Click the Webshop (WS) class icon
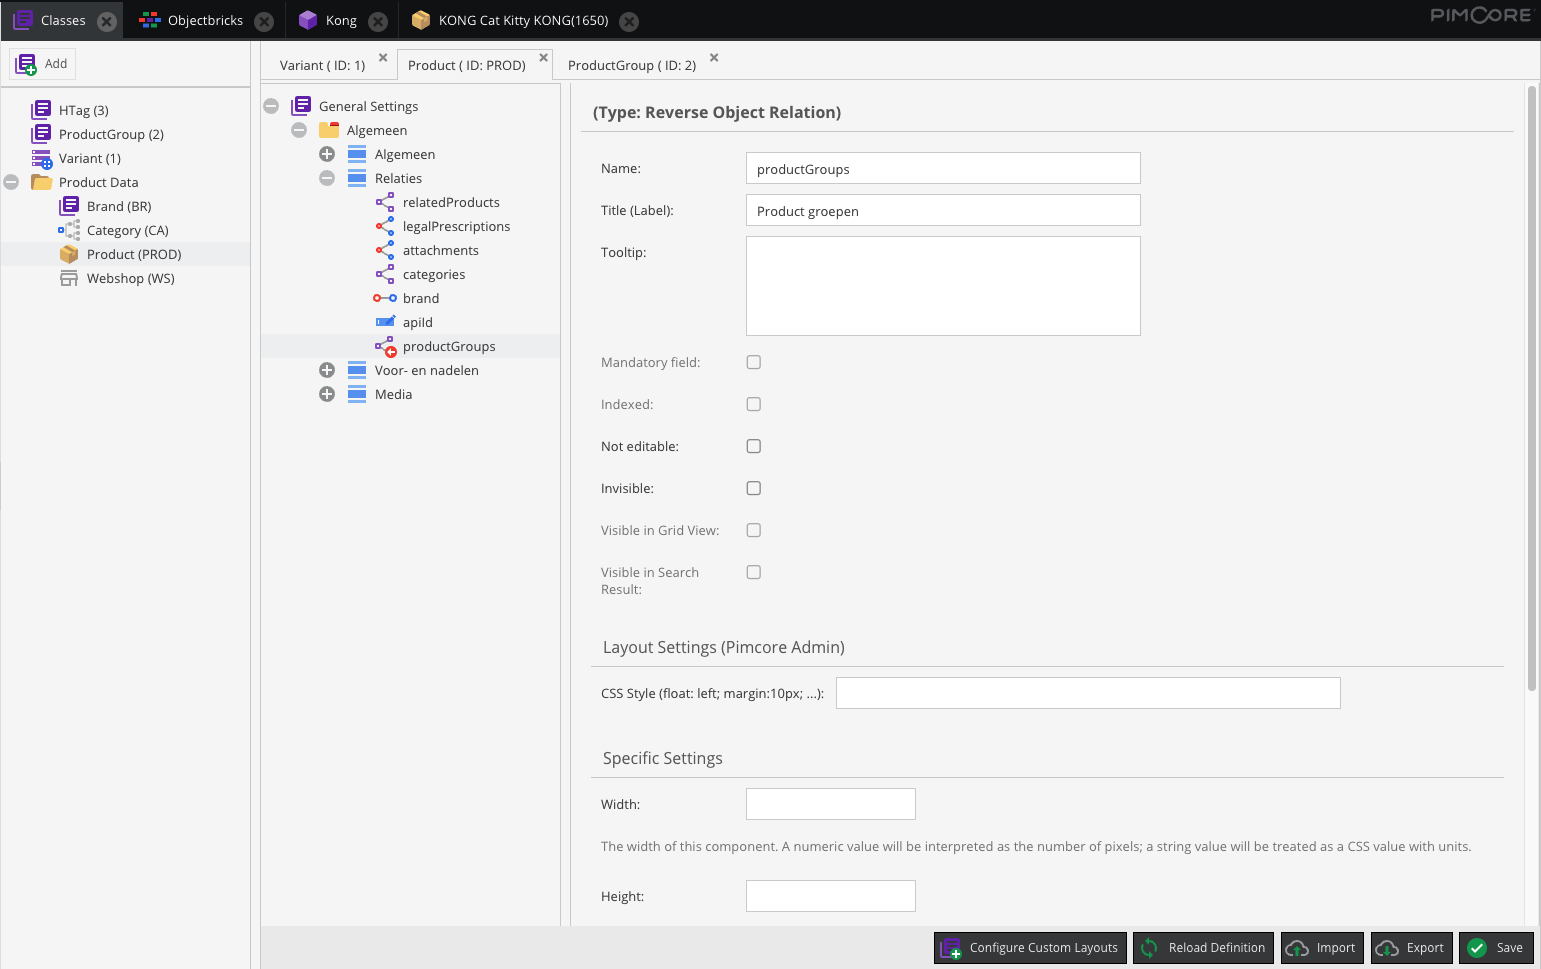The width and height of the screenshot is (1541, 969). click(69, 277)
